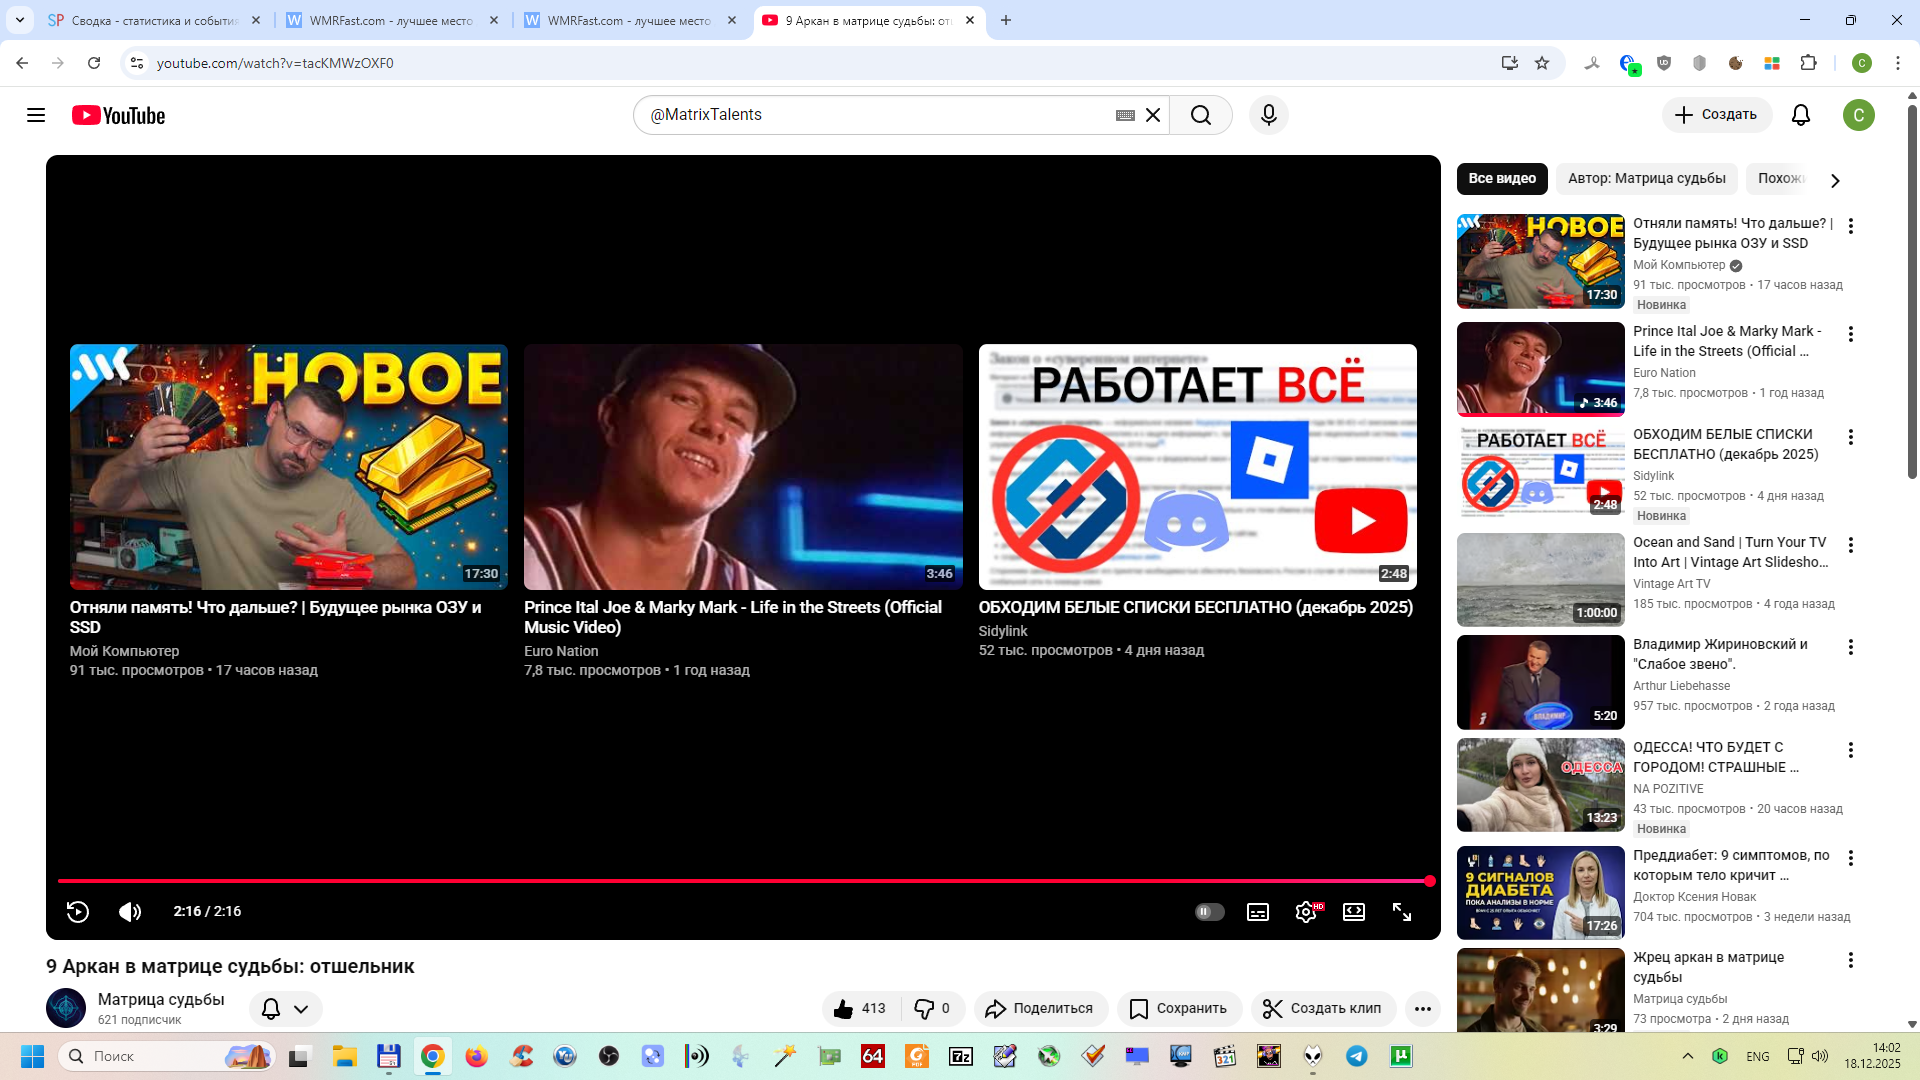Viewport: 1920px width, 1080px height.
Task: Open video settings gear icon
Action: click(x=1305, y=911)
